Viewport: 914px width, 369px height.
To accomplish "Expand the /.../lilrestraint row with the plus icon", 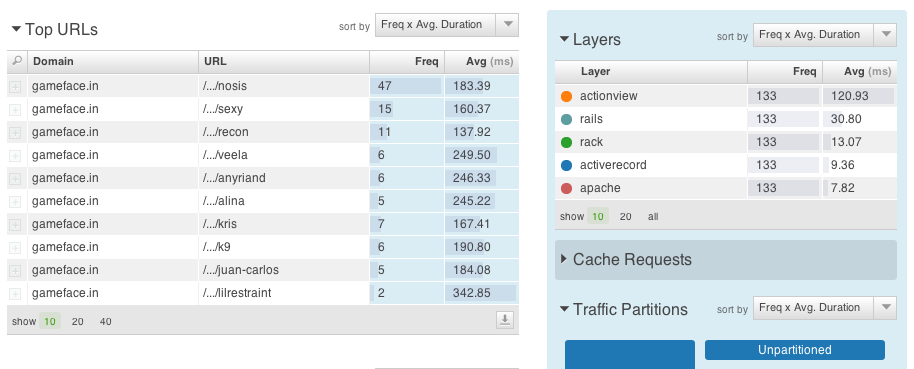I will click(15, 294).
